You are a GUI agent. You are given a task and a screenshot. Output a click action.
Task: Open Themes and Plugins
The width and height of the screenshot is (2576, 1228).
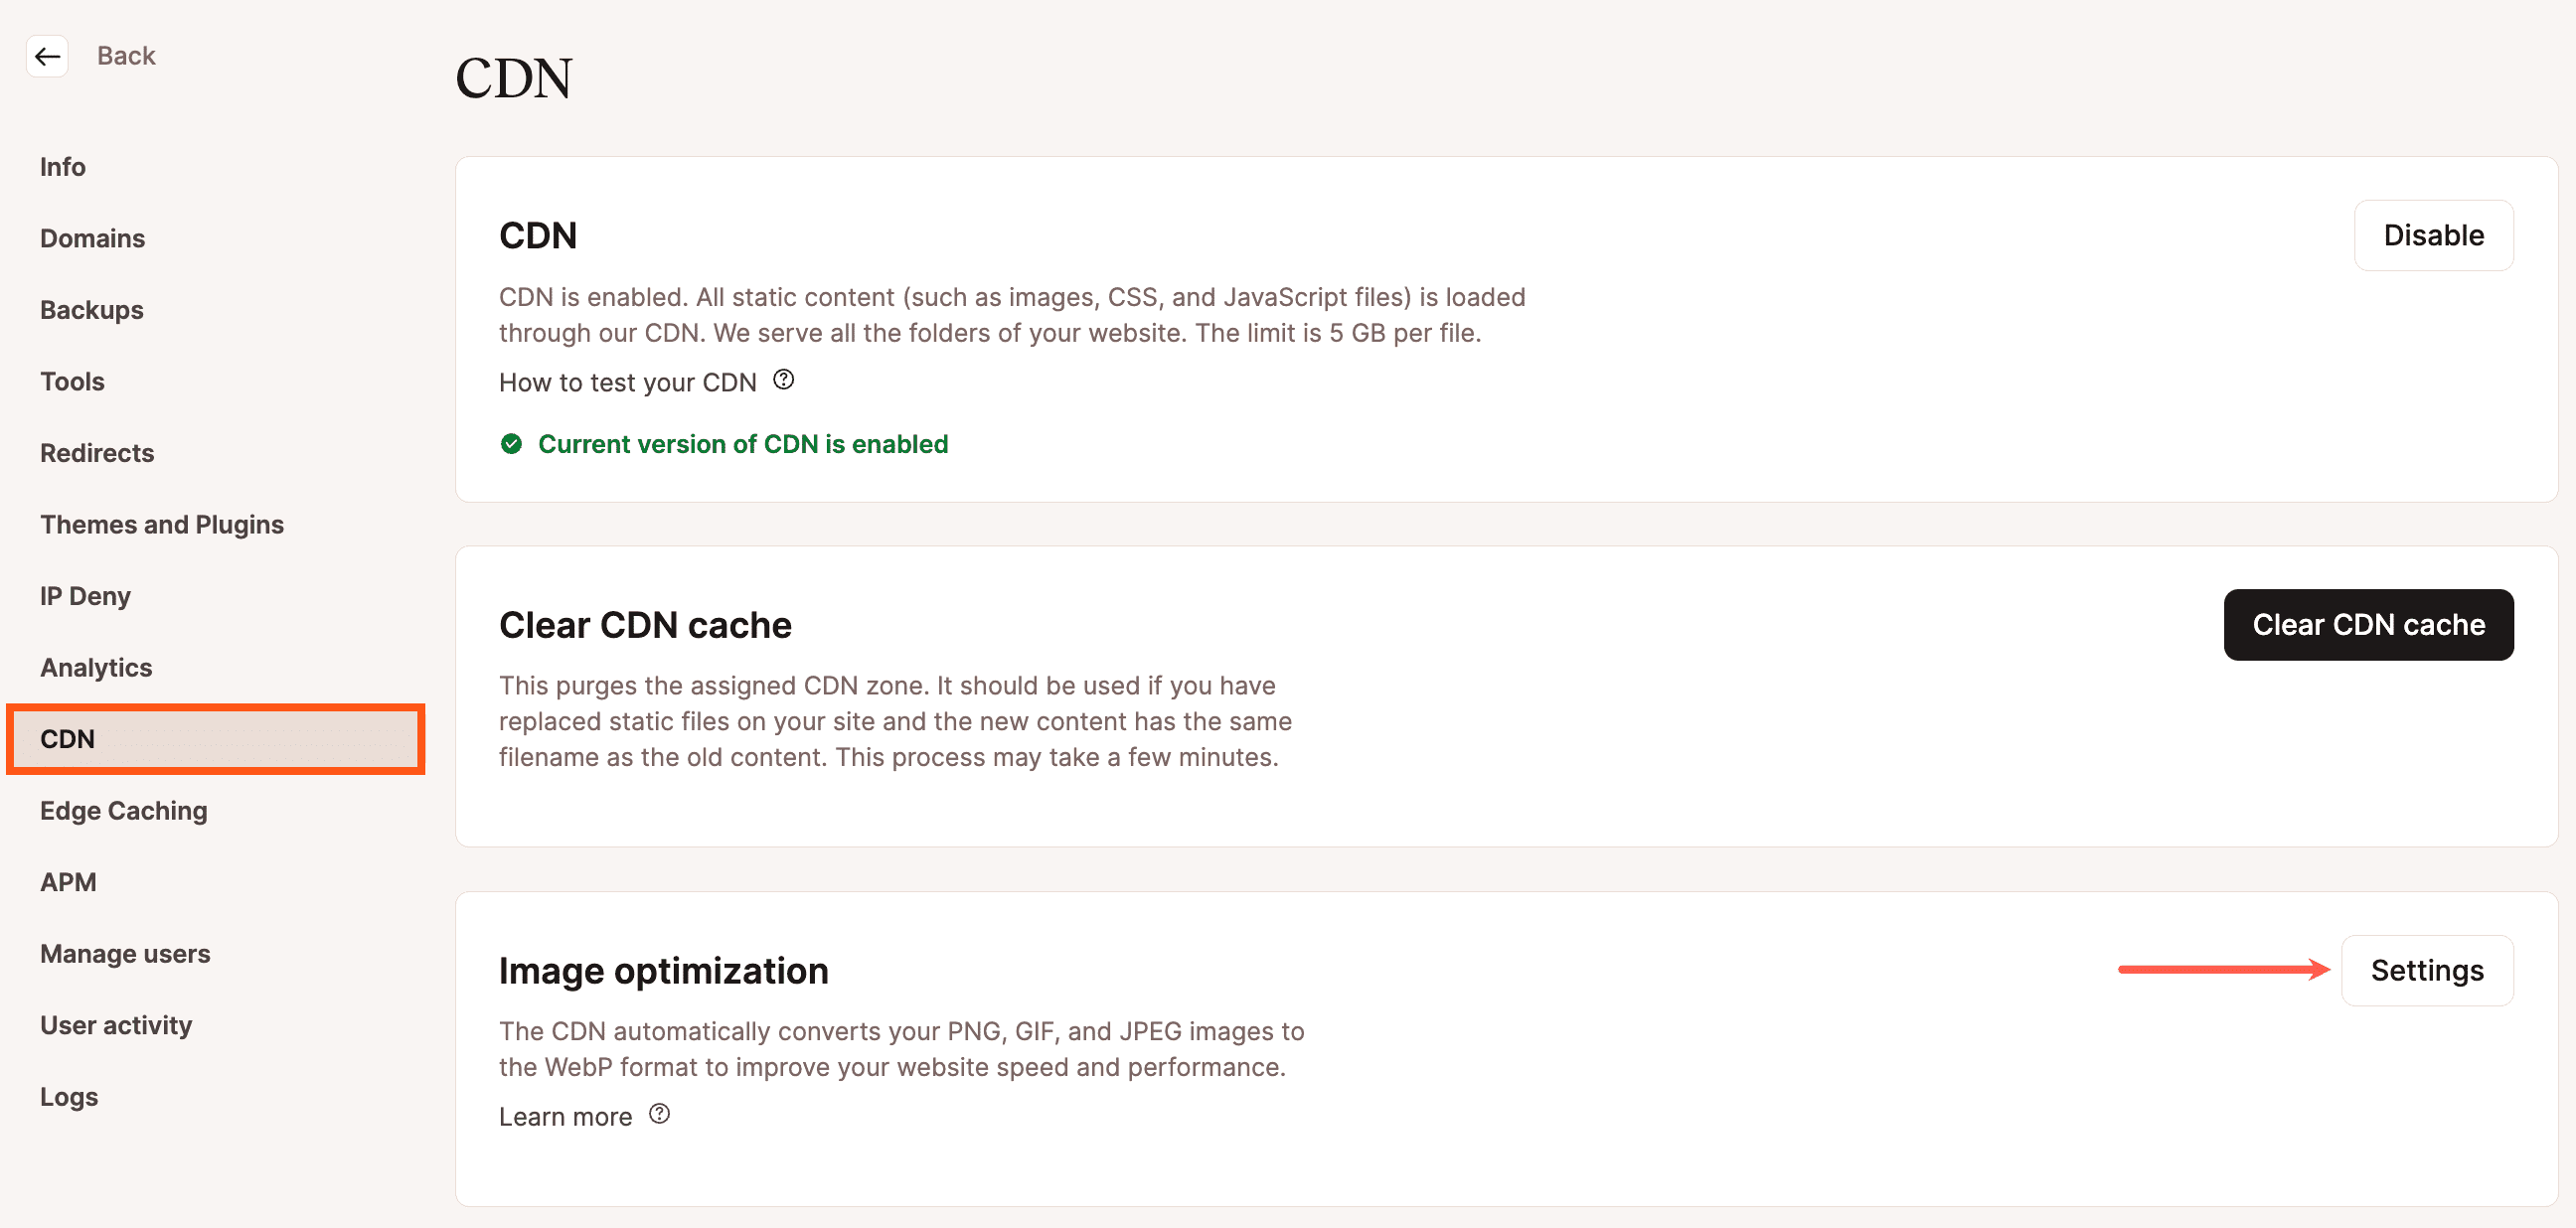point(162,524)
